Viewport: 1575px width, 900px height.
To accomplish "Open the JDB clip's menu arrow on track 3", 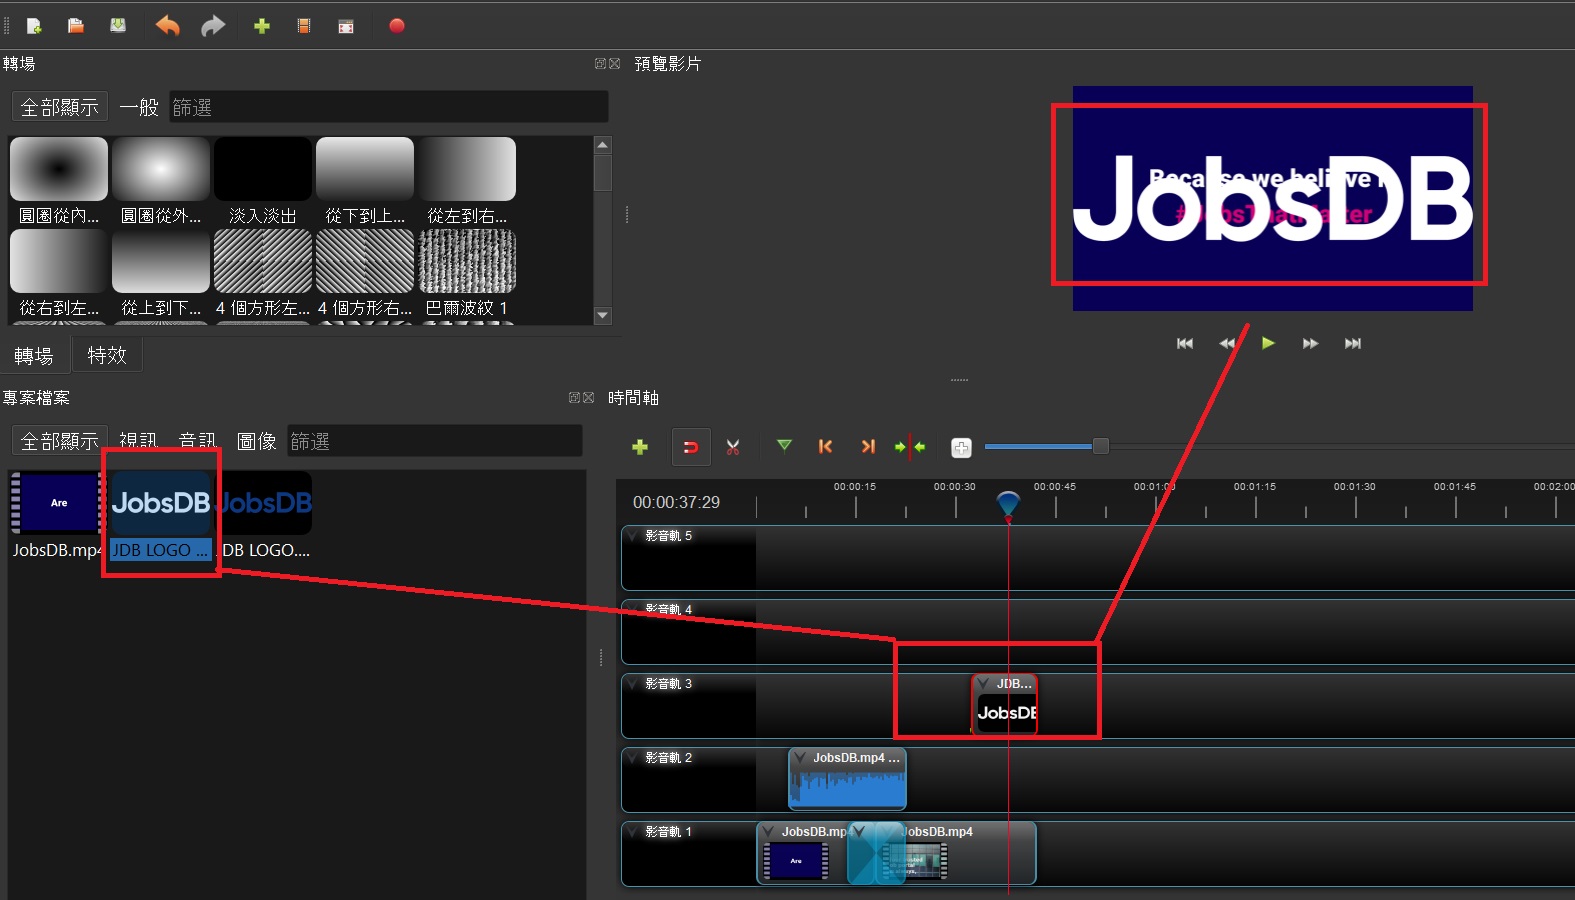I will pos(983,684).
